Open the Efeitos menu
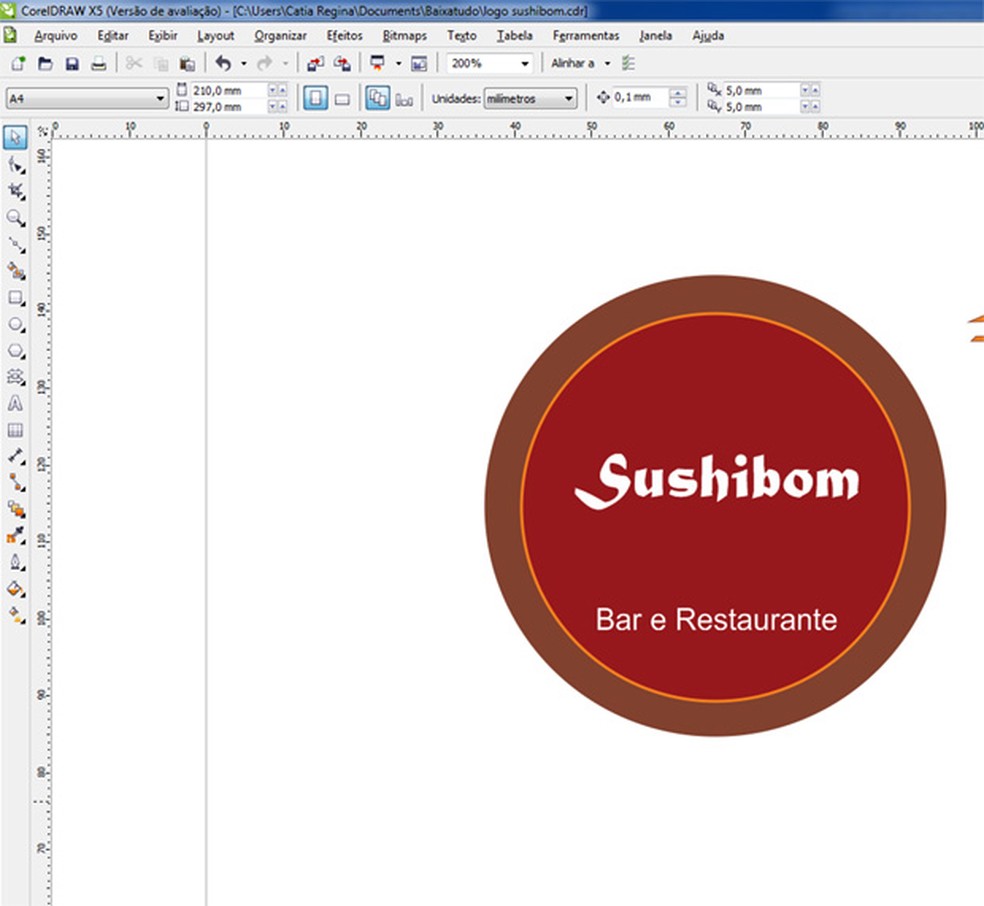The width and height of the screenshot is (984, 906). 344,35
